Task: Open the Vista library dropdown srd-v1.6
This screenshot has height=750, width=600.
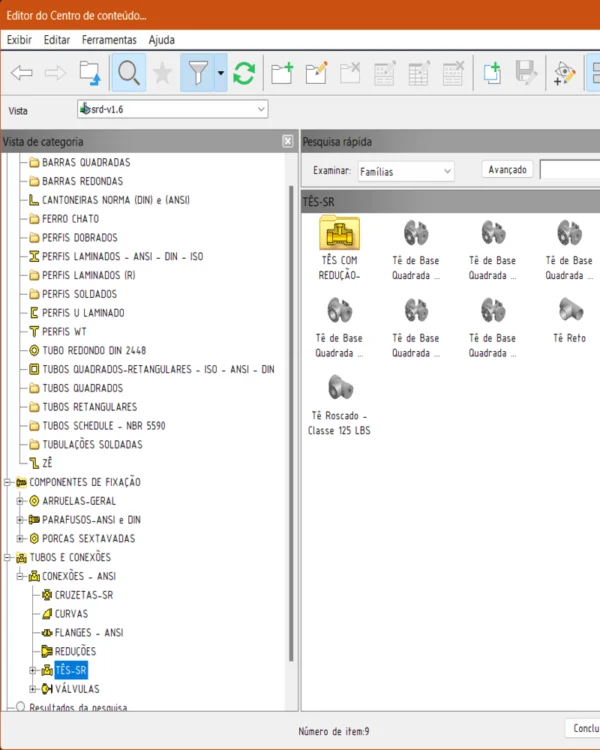Action: [173, 109]
